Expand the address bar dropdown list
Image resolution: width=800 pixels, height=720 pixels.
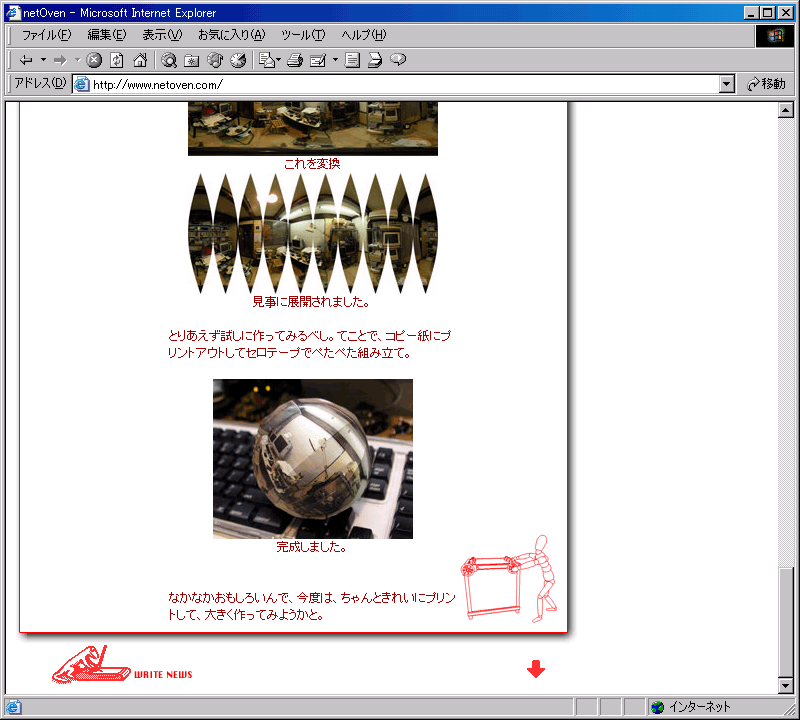point(727,84)
